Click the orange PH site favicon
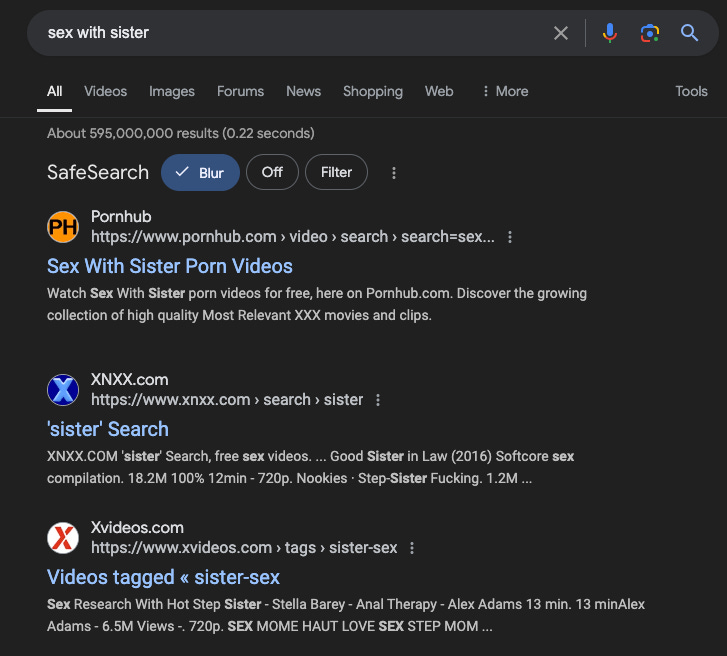This screenshot has height=656, width=727. coord(63,227)
